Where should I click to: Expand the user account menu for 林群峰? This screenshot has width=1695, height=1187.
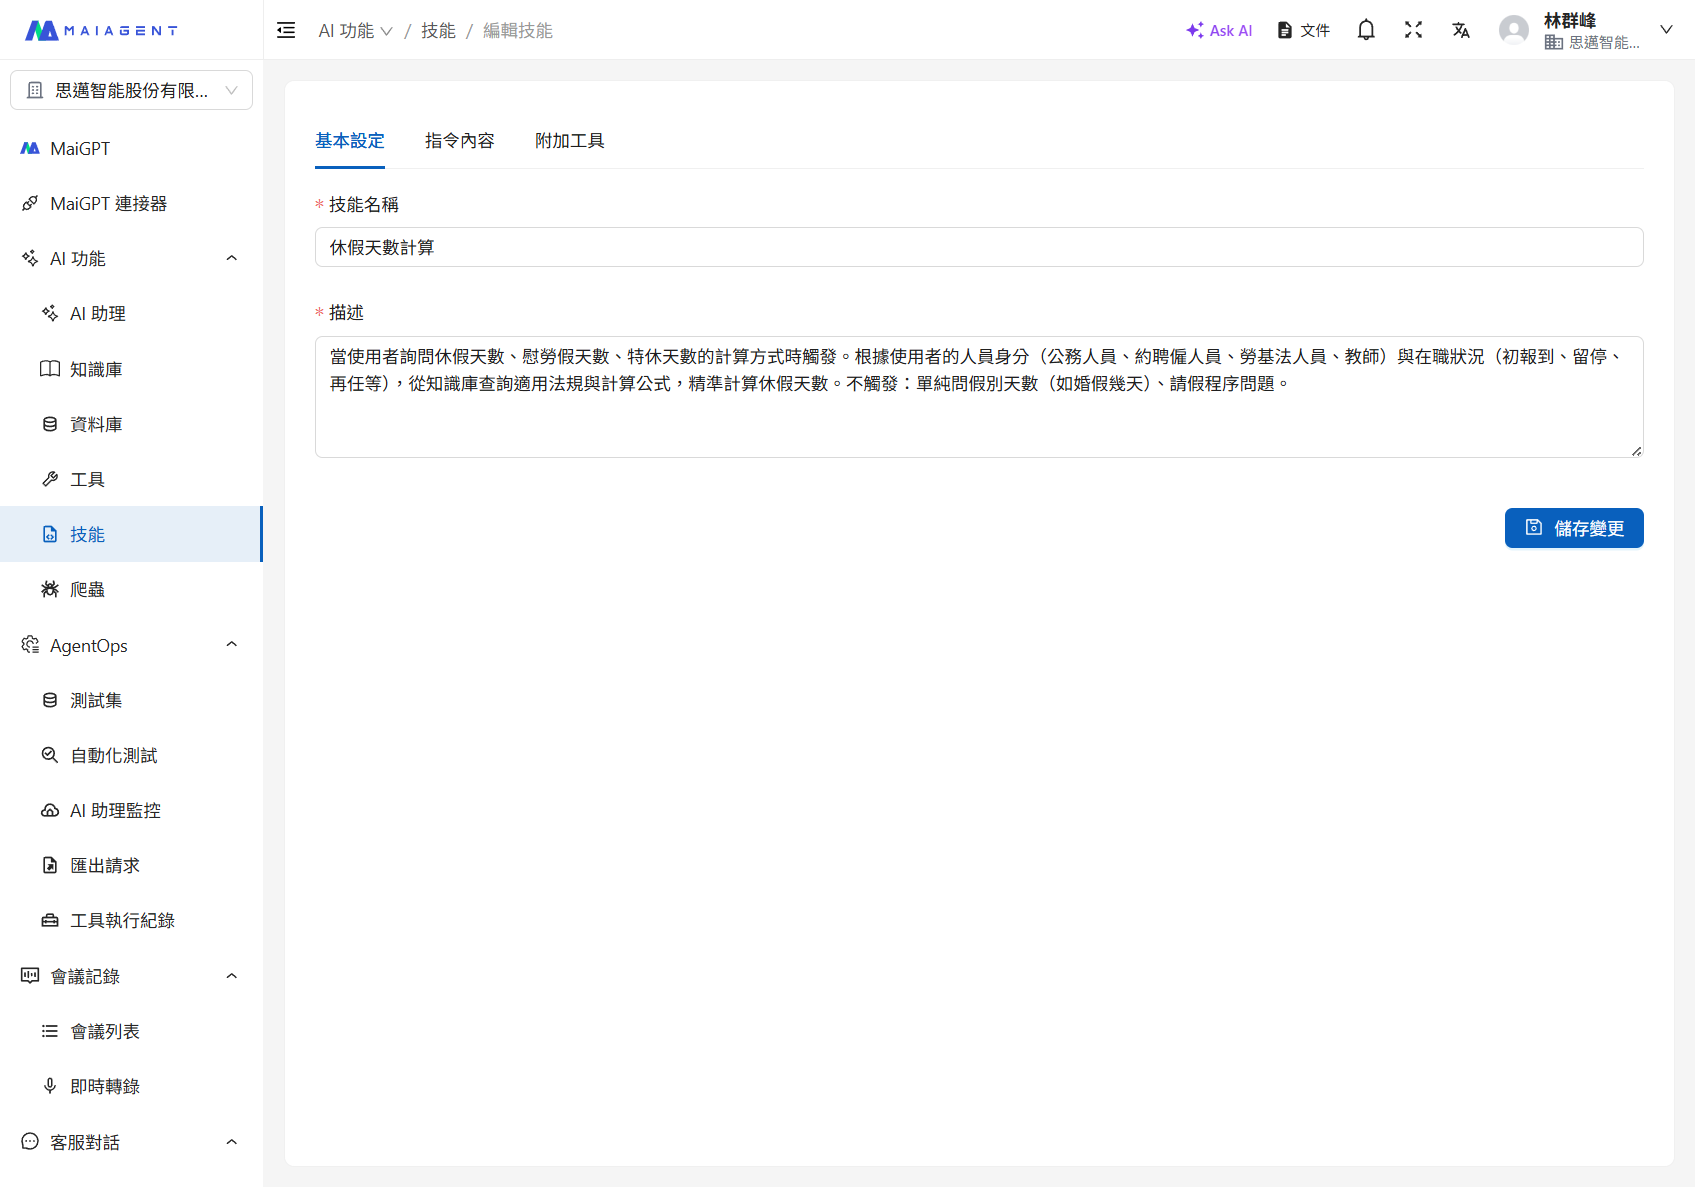click(x=1666, y=30)
